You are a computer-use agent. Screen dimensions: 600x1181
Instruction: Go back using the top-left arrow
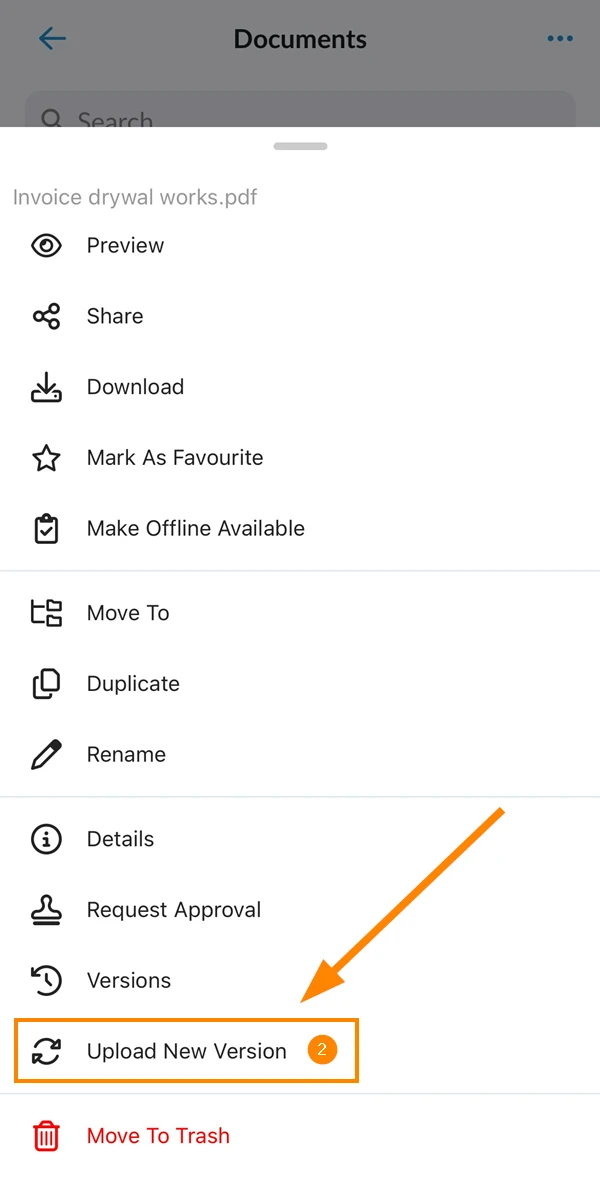pos(52,38)
